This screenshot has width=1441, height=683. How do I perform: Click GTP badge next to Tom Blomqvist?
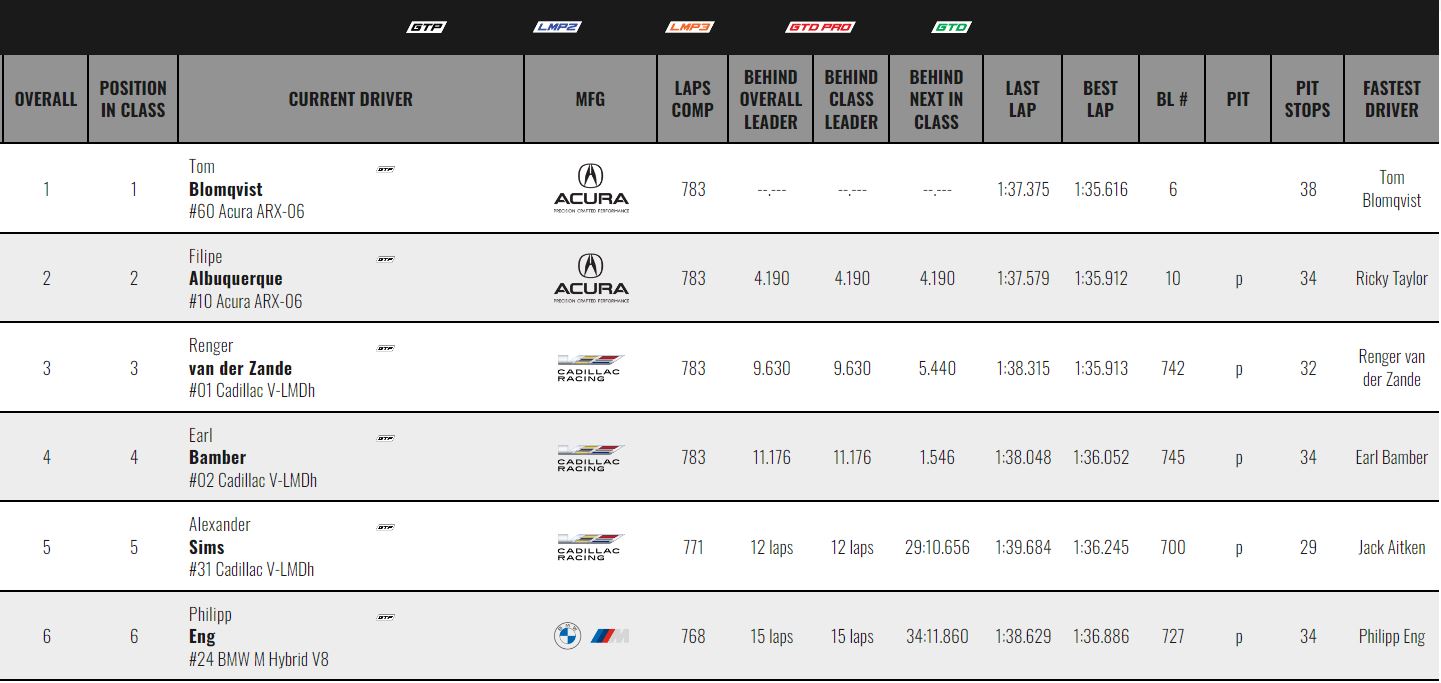pos(385,169)
